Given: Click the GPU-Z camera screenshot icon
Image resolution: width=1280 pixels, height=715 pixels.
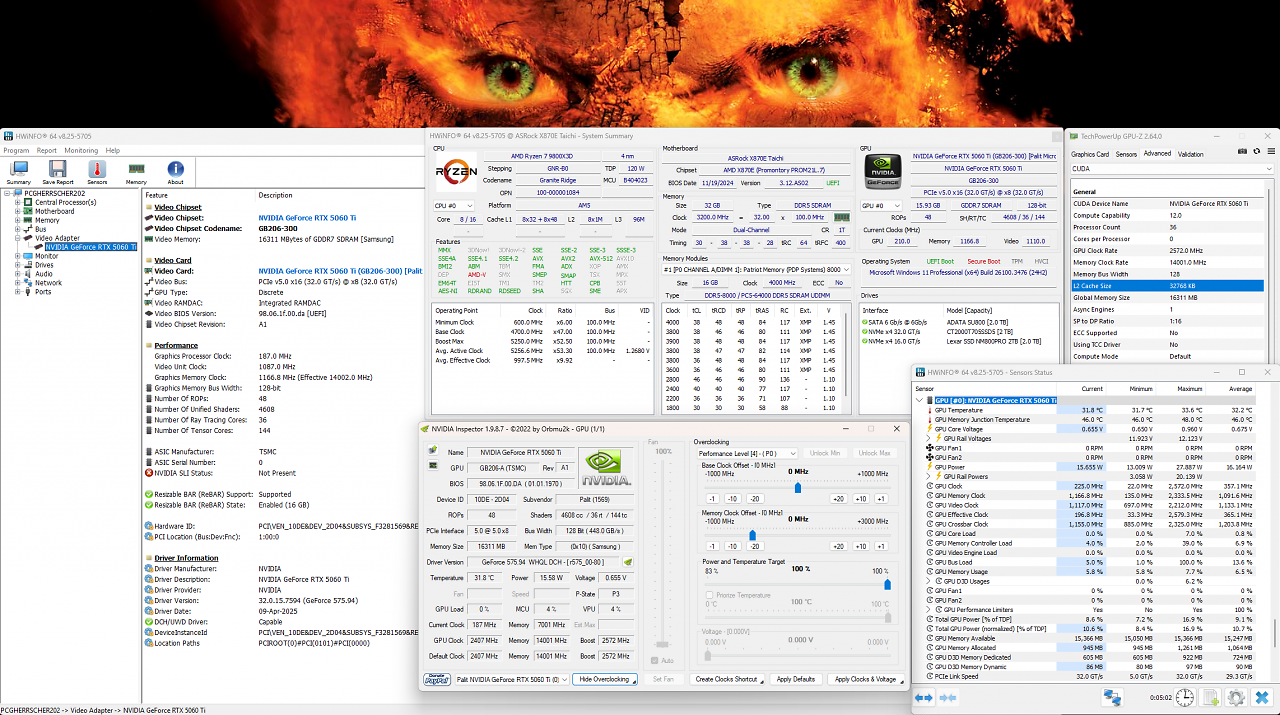Looking at the screenshot, I should (1242, 151).
